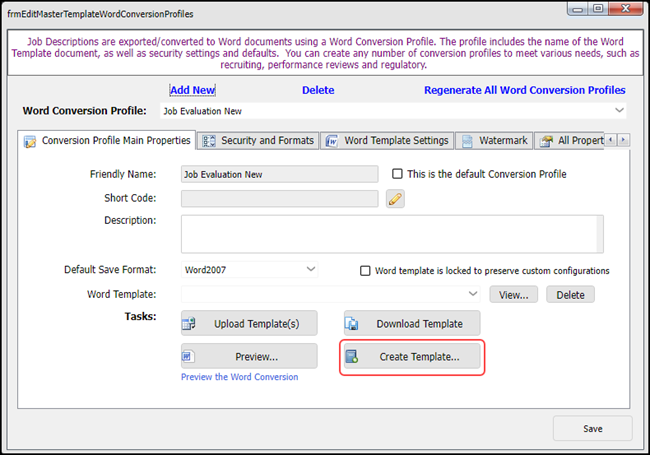Click into the Friendly Name field

point(279,174)
